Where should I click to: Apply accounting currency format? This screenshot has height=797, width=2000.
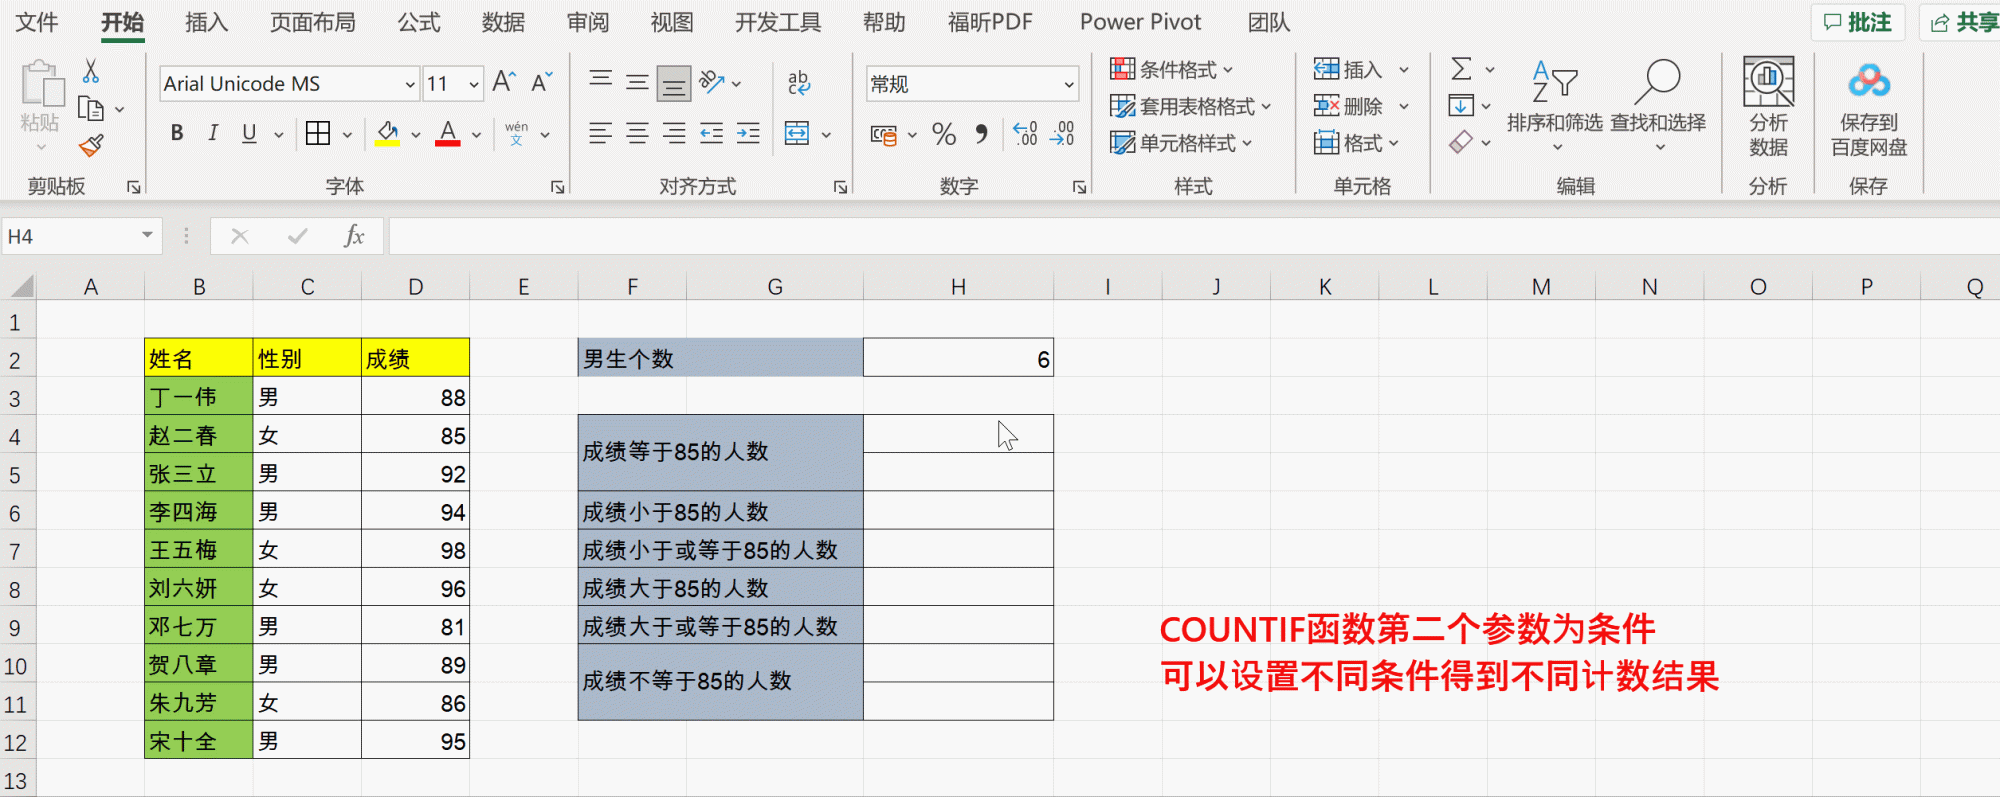tap(883, 134)
